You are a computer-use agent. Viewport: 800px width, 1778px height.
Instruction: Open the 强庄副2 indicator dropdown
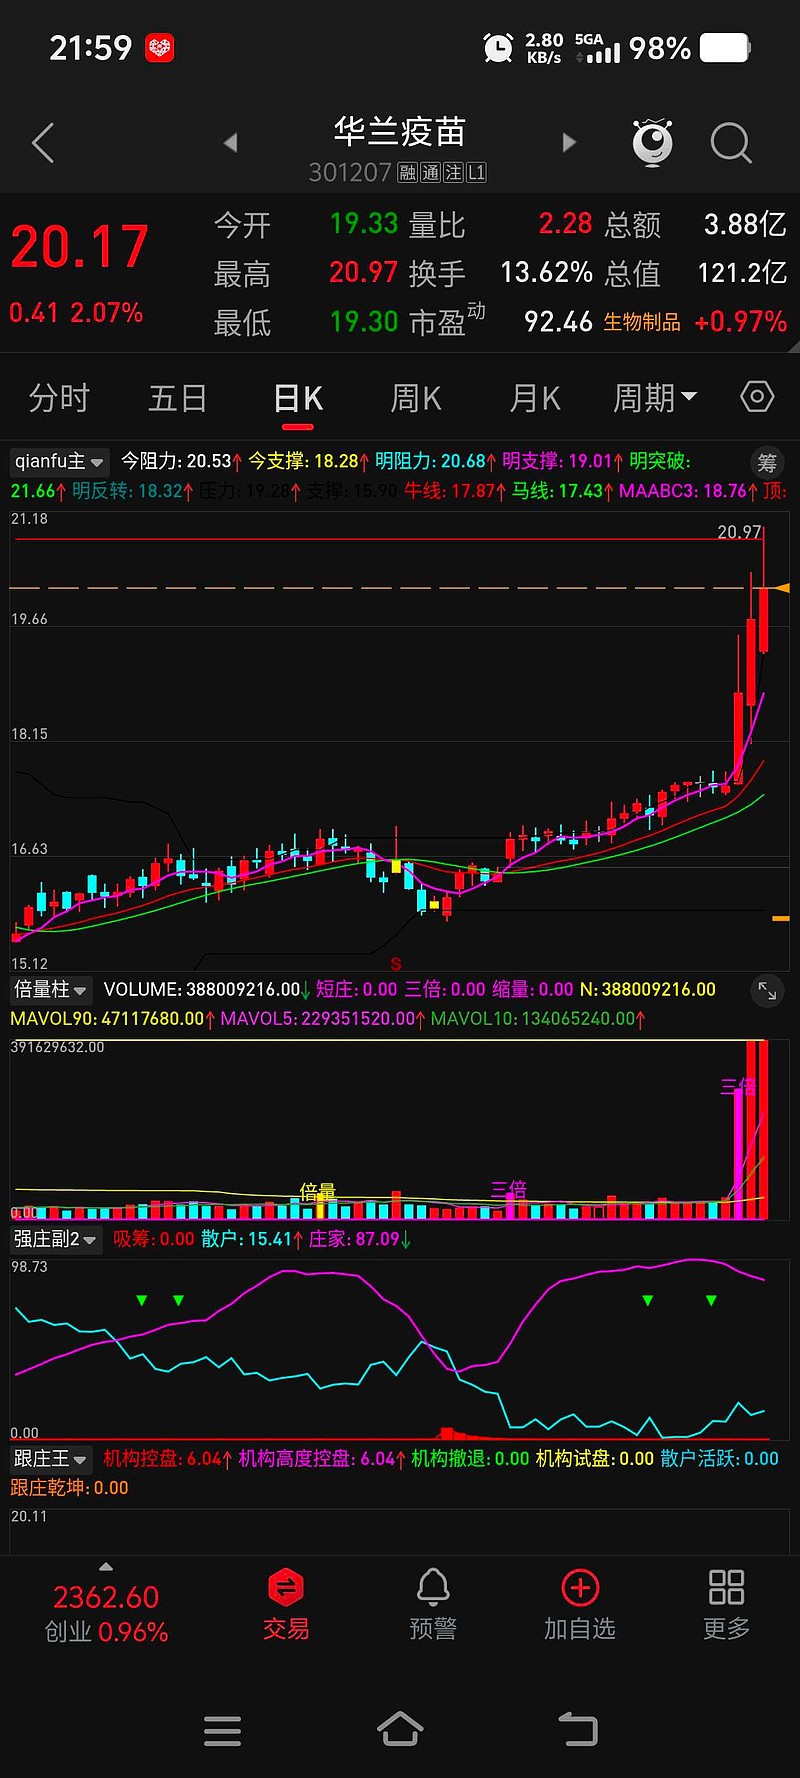coord(56,1239)
